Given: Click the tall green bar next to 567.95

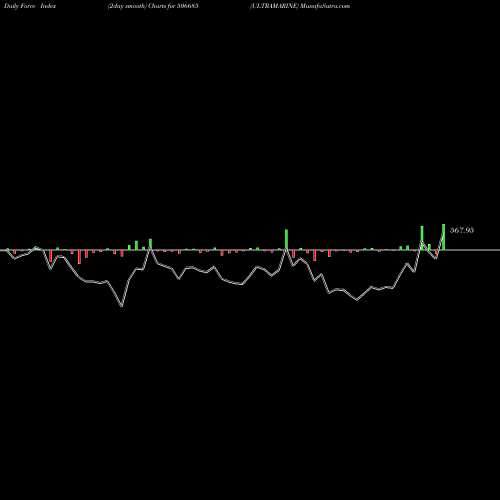Looking at the screenshot, I should tap(444, 237).
